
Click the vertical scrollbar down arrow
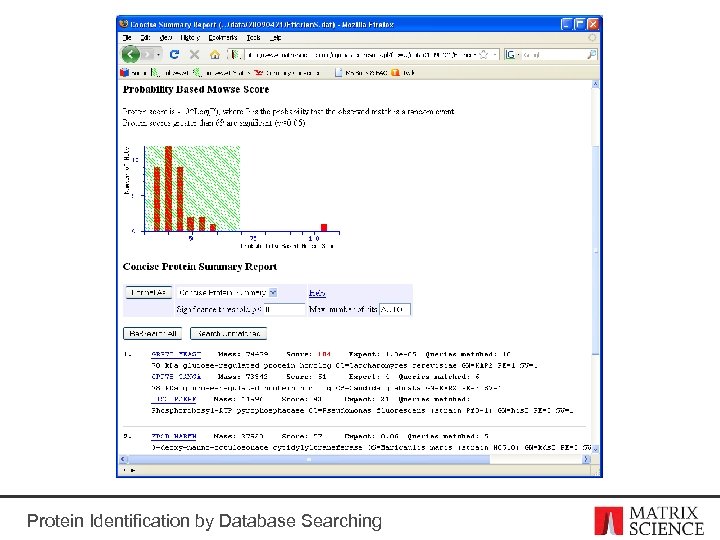[x=596, y=450]
